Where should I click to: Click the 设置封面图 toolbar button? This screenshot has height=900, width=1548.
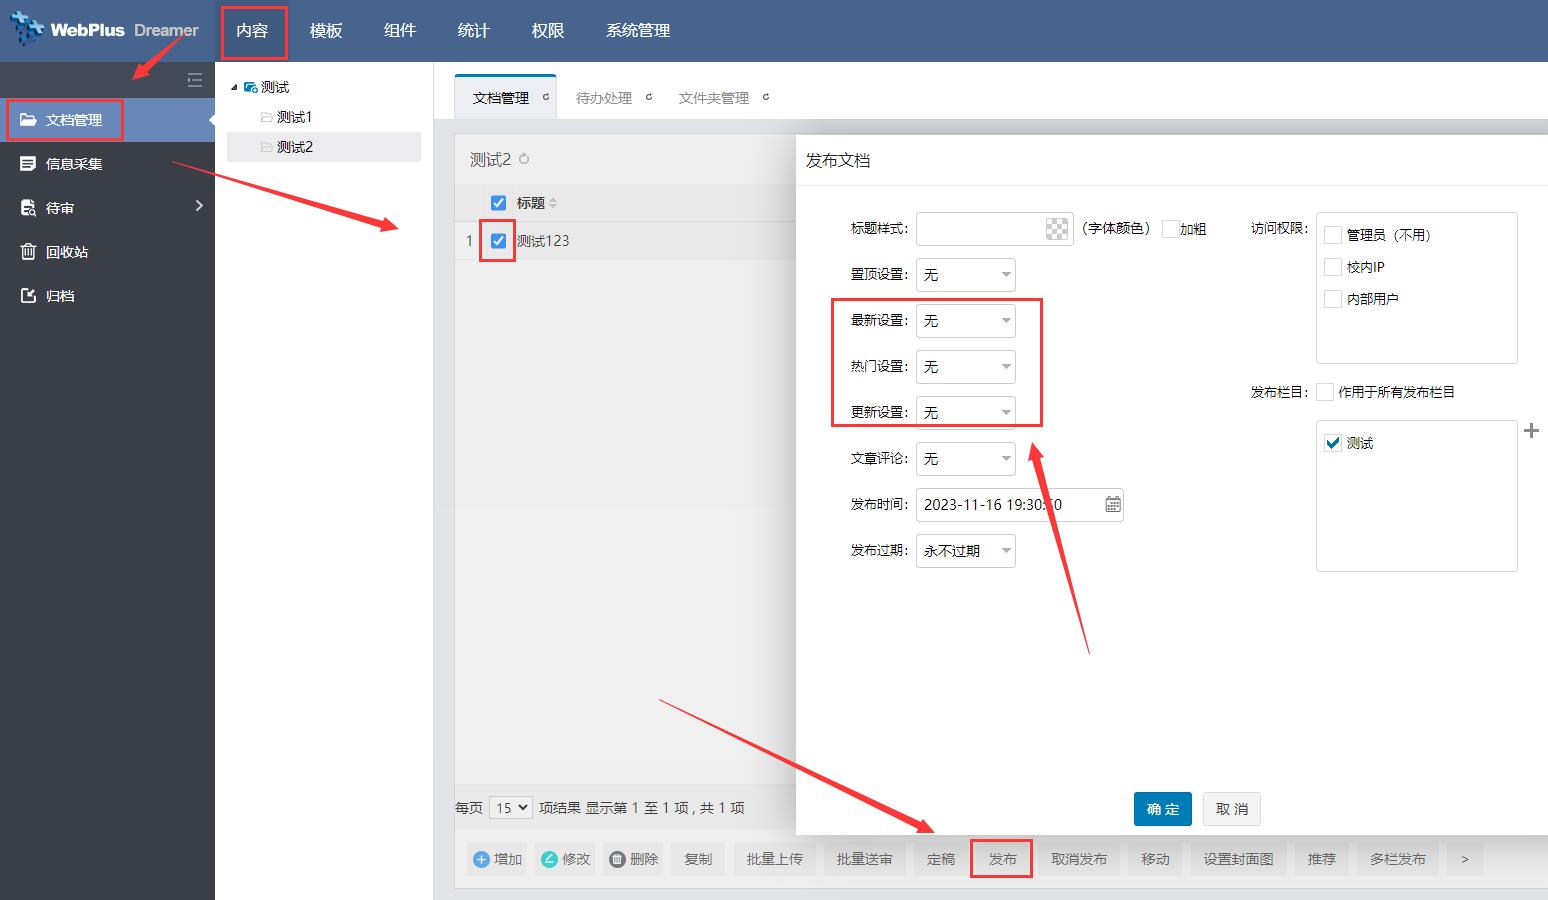pyautogui.click(x=1238, y=859)
